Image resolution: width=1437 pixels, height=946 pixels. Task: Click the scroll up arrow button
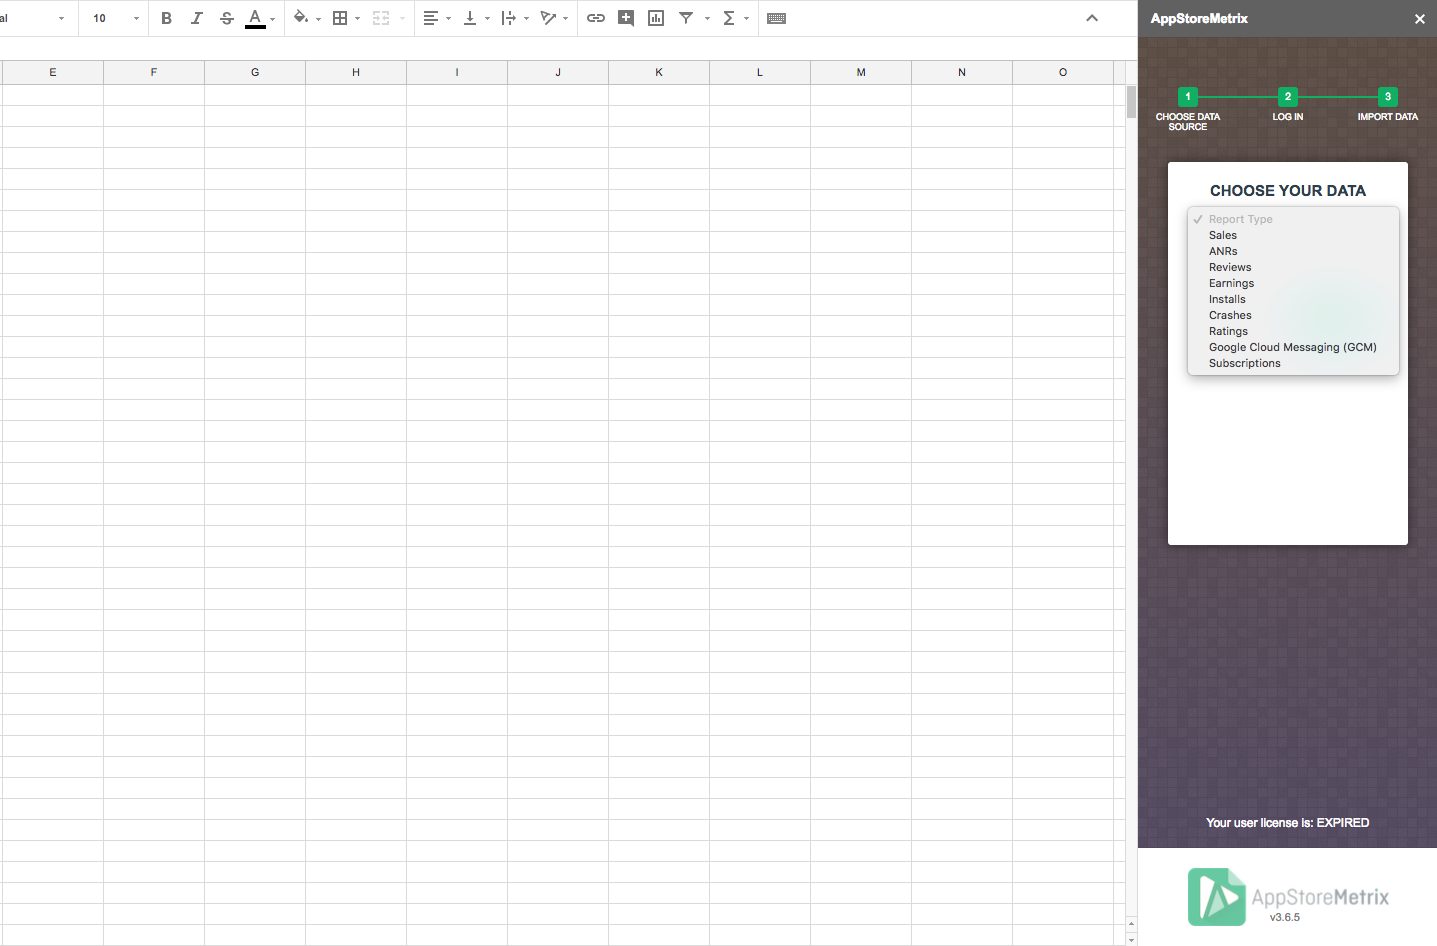click(1131, 924)
